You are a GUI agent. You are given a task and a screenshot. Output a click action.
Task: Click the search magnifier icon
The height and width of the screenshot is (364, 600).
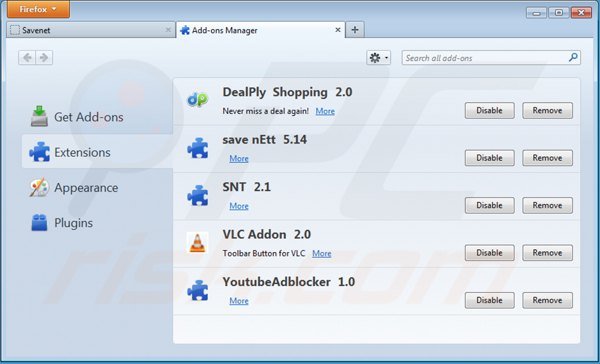pyautogui.click(x=573, y=57)
